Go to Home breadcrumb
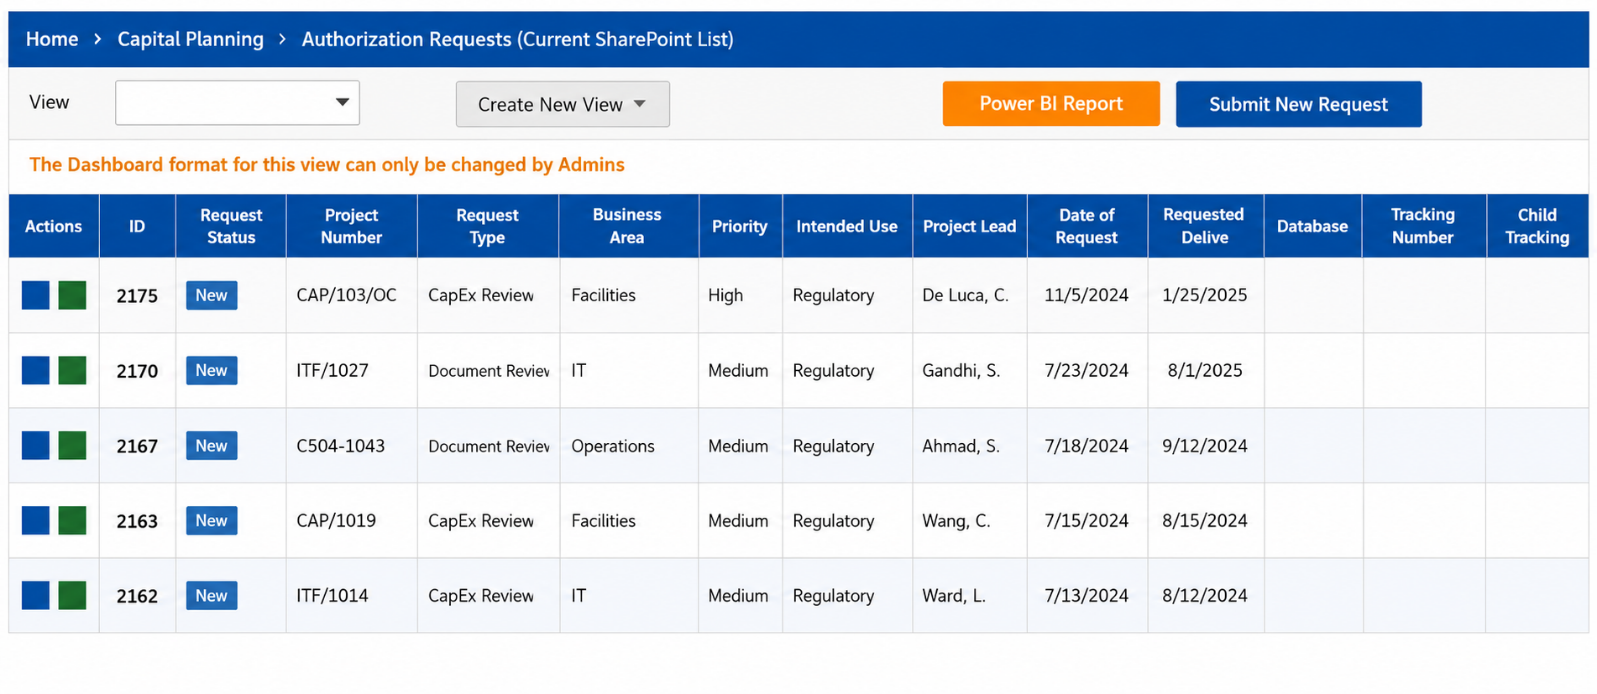Screen dimensions: 1597x694 (x=52, y=39)
